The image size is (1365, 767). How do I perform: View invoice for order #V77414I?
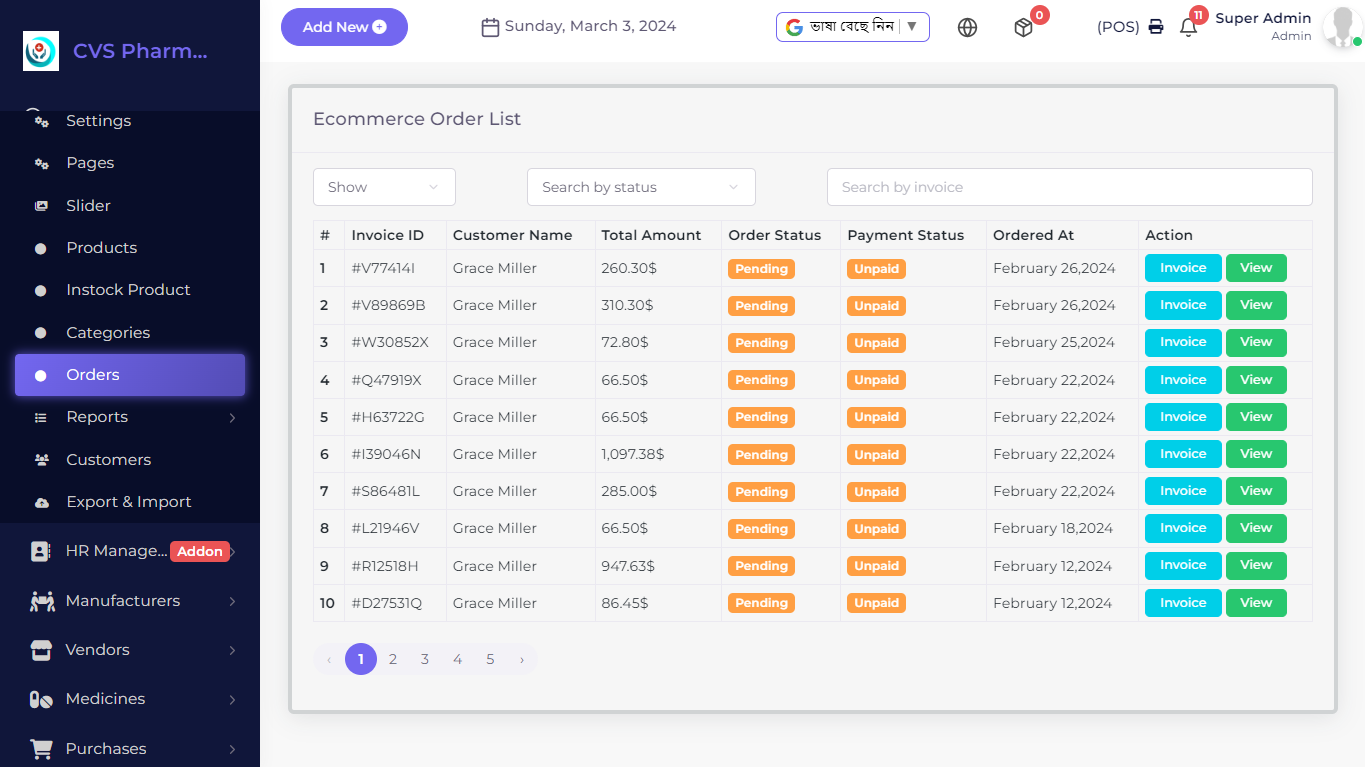pyautogui.click(x=1183, y=267)
